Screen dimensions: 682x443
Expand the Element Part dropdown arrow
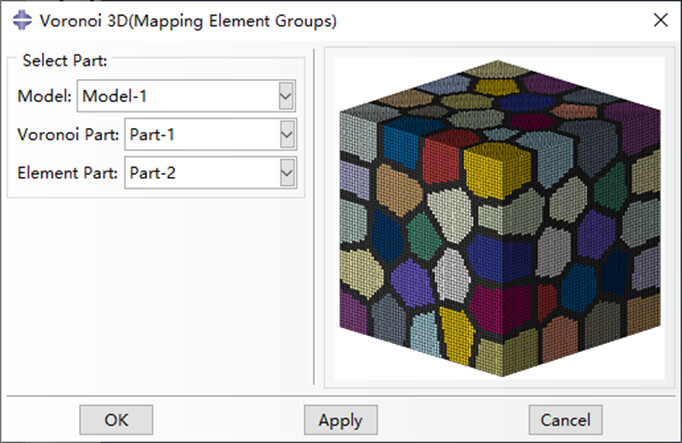287,173
